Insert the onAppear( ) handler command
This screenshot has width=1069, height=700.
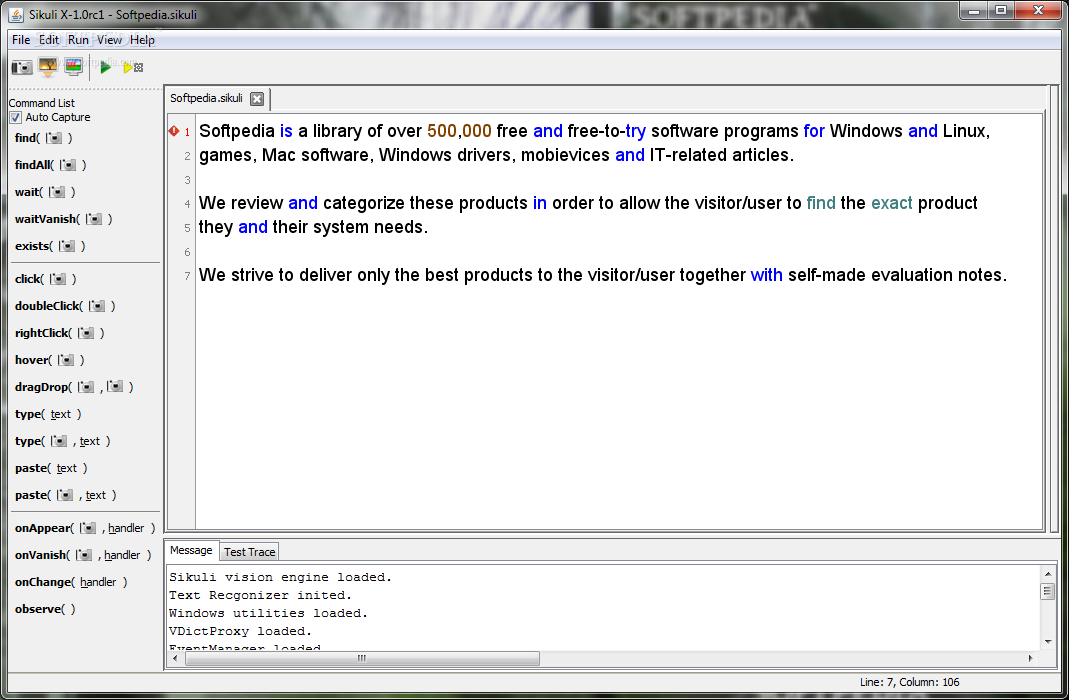[x=85, y=528]
